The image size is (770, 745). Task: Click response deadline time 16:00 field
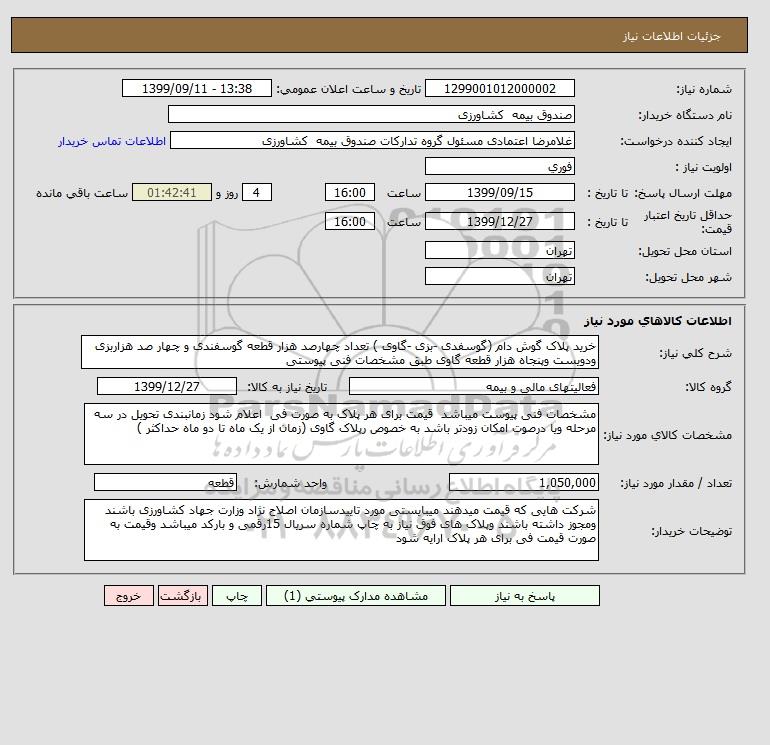[x=350, y=193]
